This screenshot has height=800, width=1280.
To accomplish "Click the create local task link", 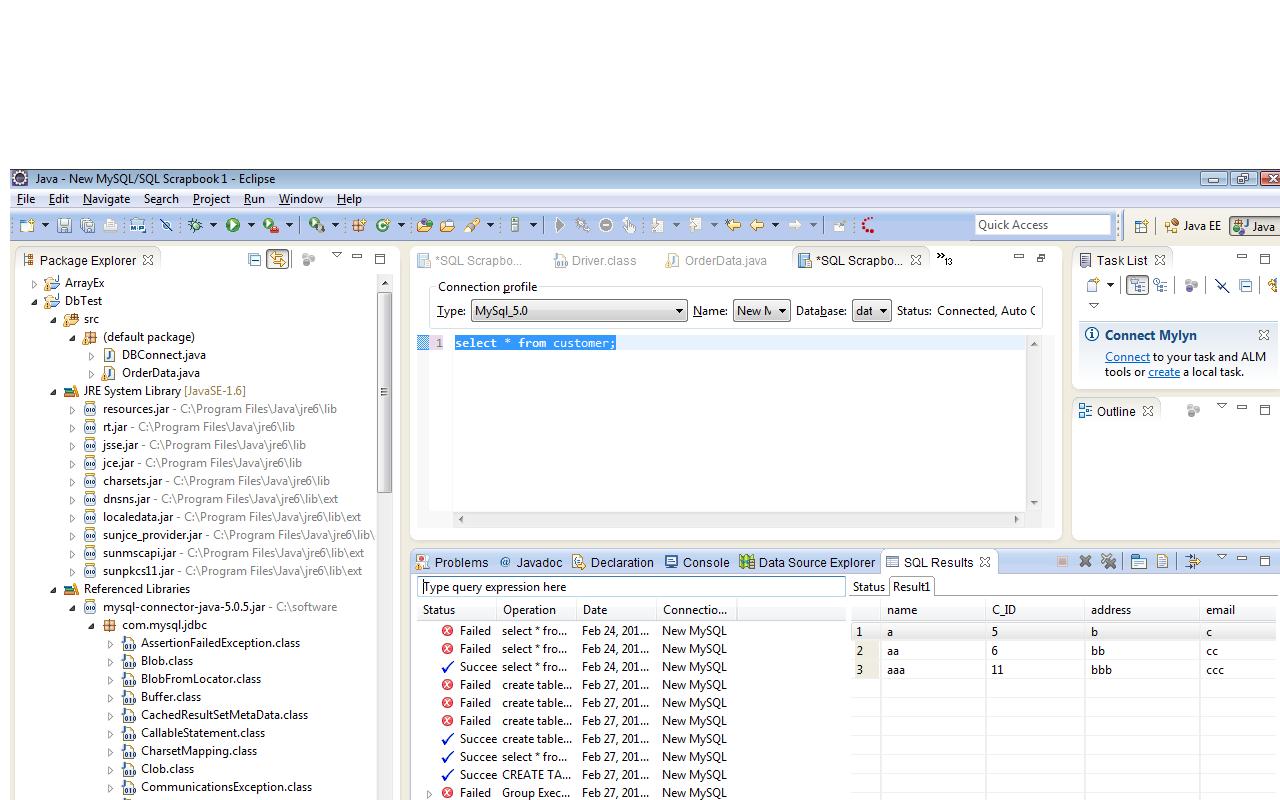I will [1163, 372].
